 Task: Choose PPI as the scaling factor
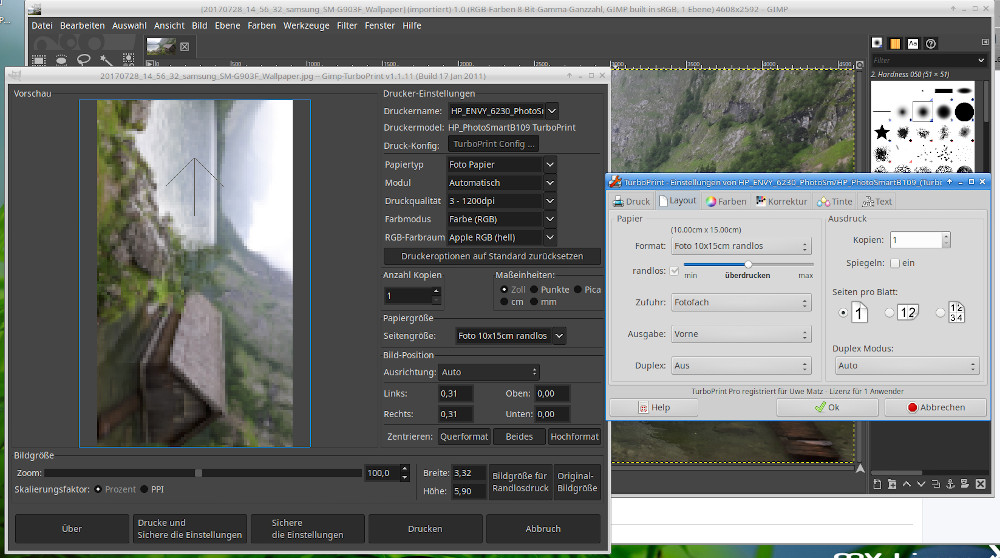tap(145, 489)
